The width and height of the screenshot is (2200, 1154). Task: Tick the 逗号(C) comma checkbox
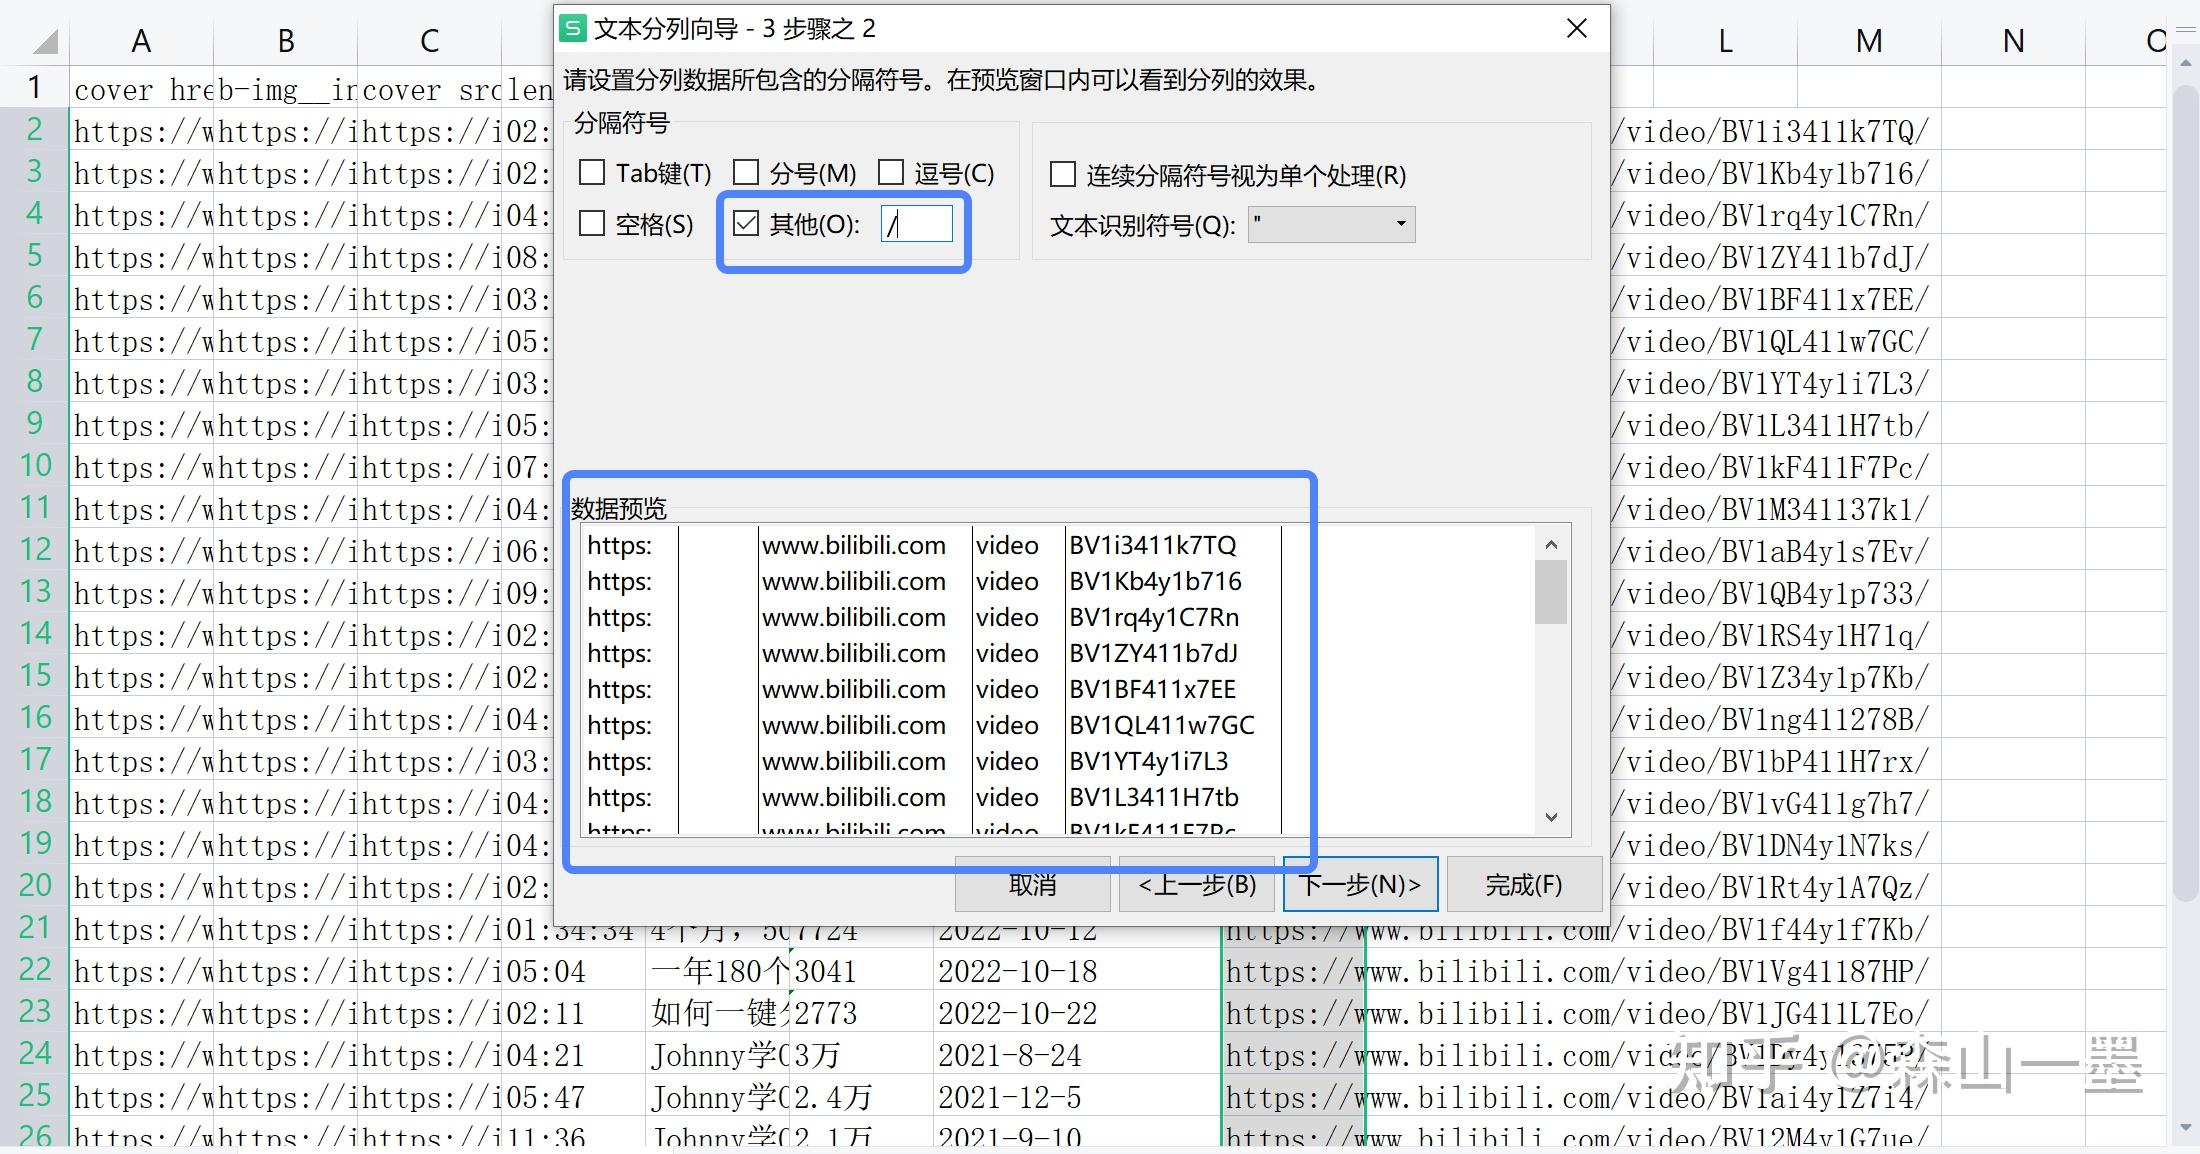(890, 173)
